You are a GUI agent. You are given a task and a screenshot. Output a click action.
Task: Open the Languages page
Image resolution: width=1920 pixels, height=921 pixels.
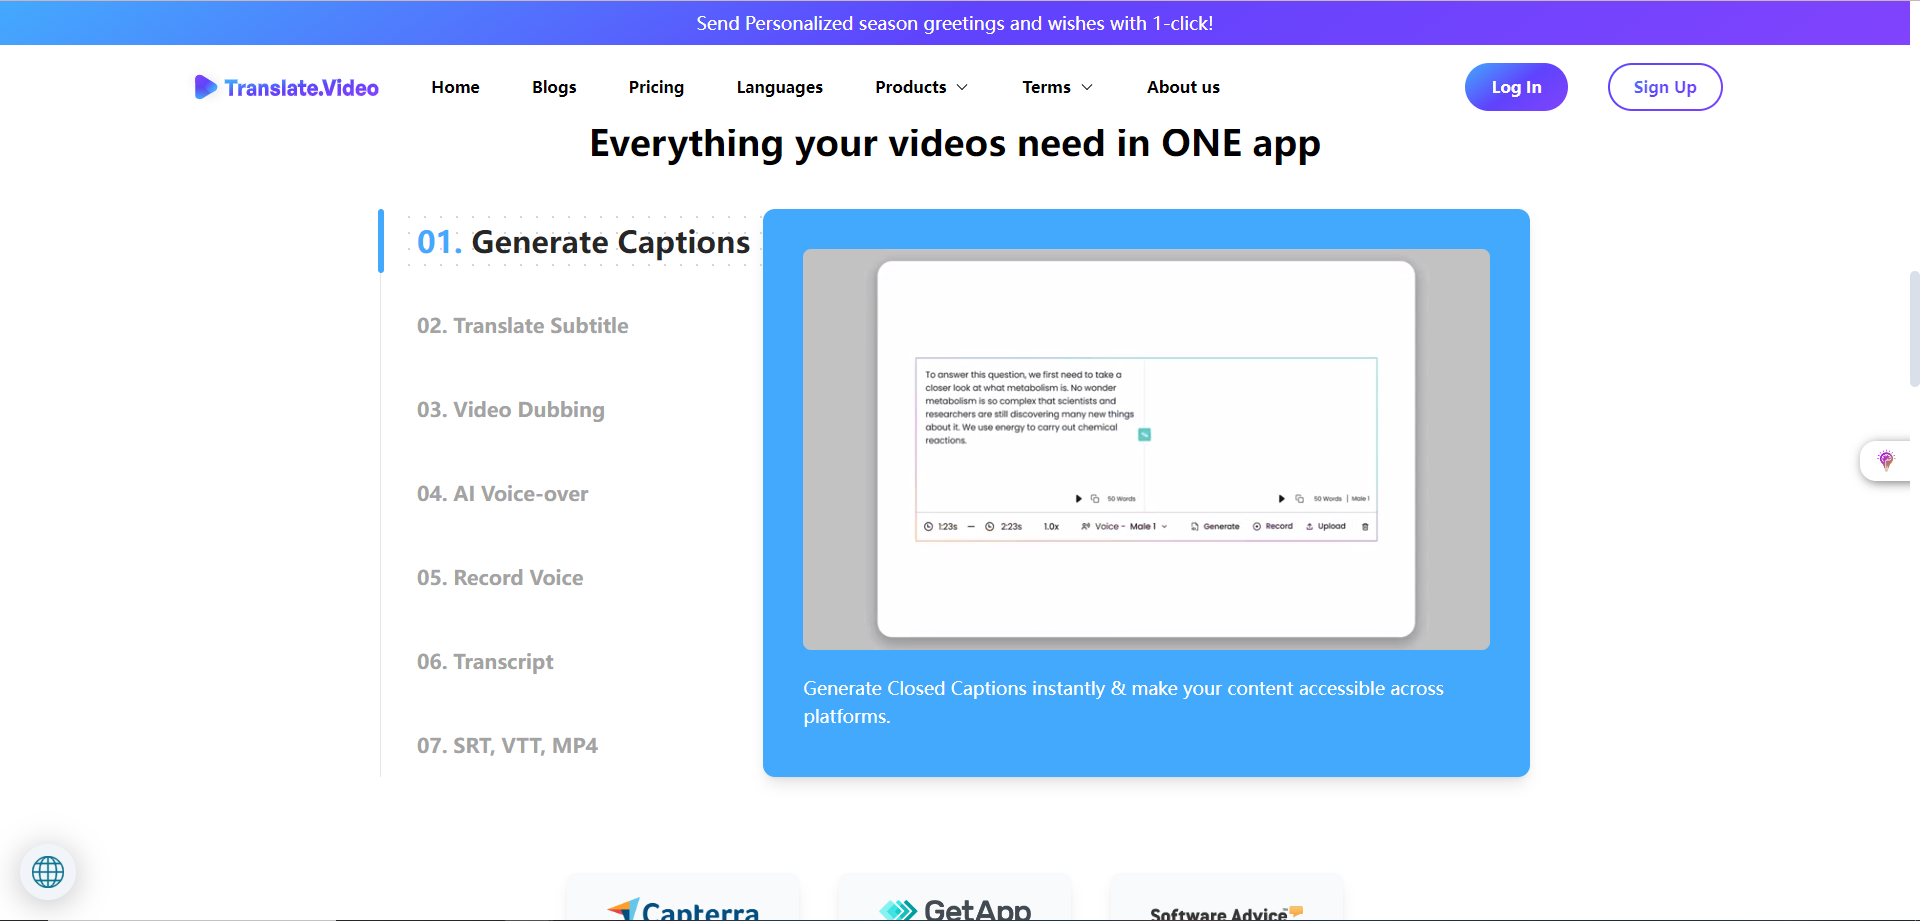(x=779, y=88)
